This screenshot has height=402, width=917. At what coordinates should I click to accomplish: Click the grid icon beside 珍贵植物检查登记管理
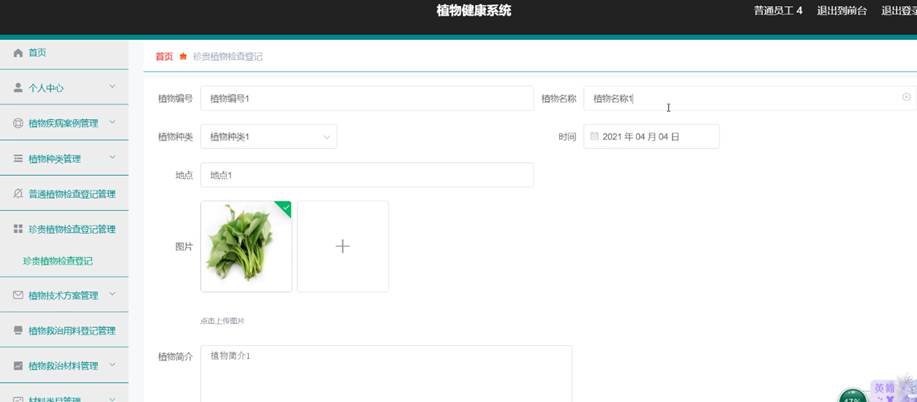[18, 229]
